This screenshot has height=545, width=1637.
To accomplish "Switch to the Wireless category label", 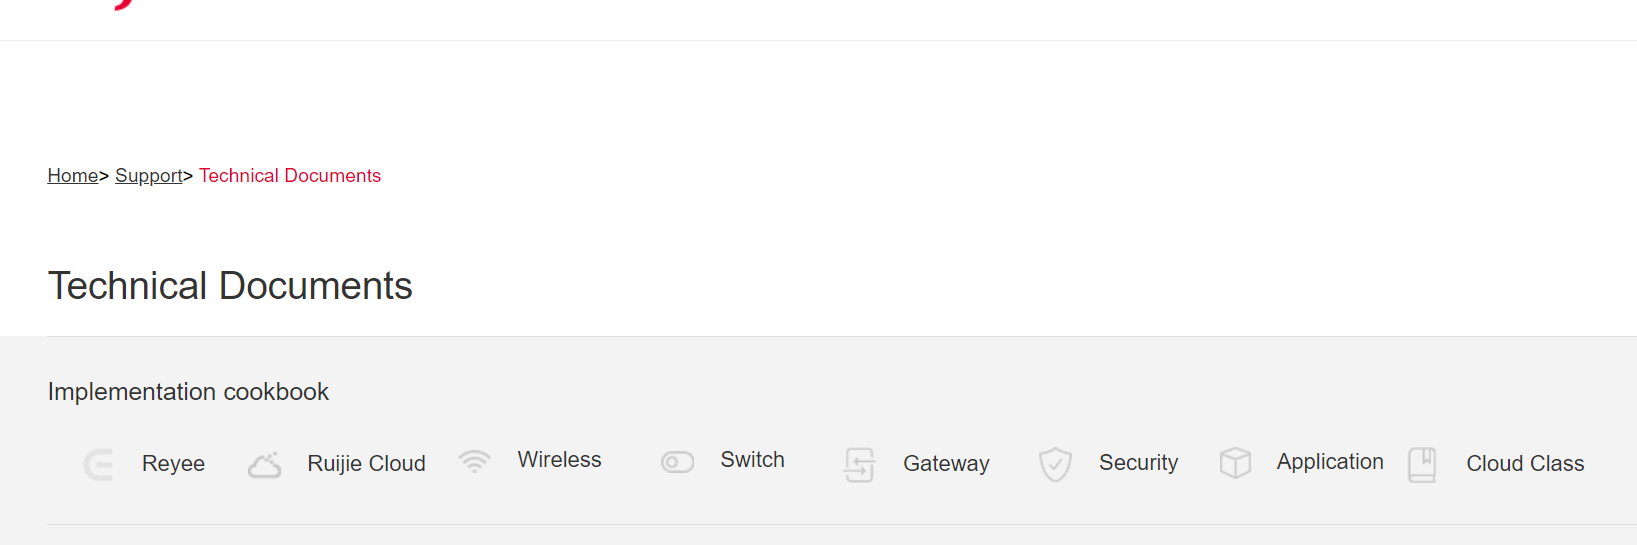I will pyautogui.click(x=559, y=460).
